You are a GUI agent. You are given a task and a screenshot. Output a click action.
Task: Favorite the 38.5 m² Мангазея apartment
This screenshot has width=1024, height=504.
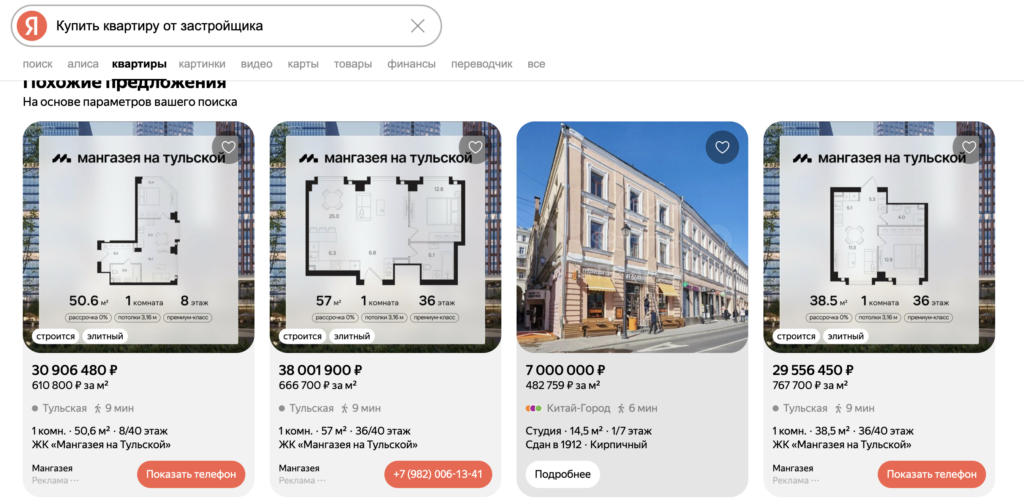click(968, 148)
